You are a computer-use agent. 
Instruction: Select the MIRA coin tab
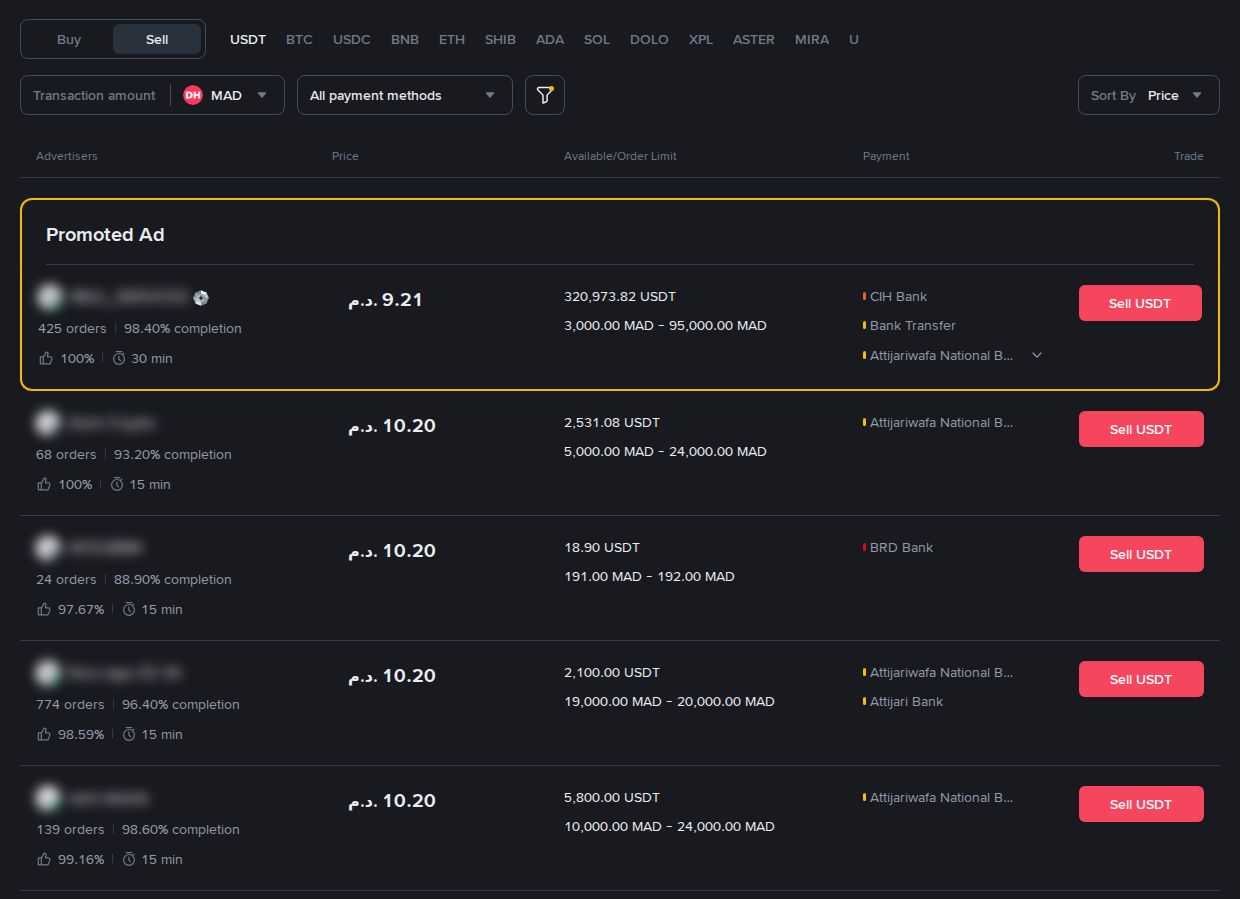812,40
